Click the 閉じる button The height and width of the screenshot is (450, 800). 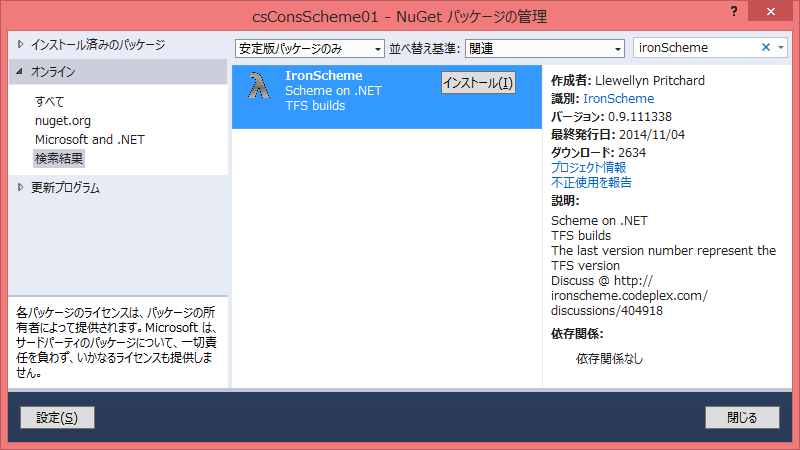(741, 418)
